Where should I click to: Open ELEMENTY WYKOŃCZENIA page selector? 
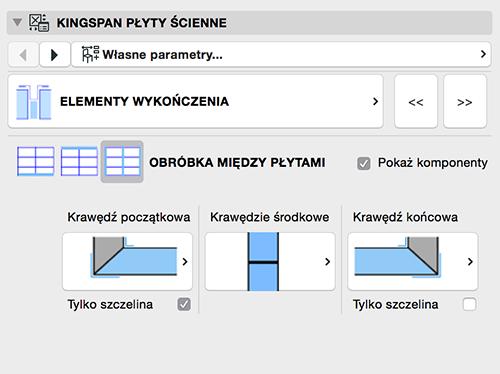195,102
